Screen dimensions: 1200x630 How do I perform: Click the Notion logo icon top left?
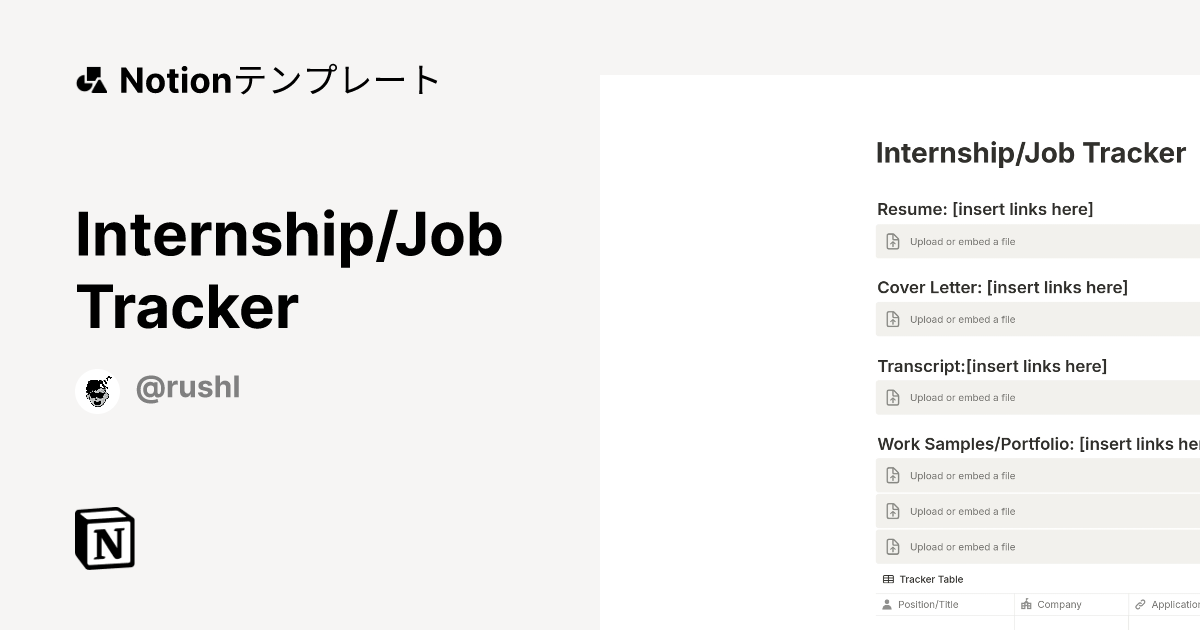(91, 80)
